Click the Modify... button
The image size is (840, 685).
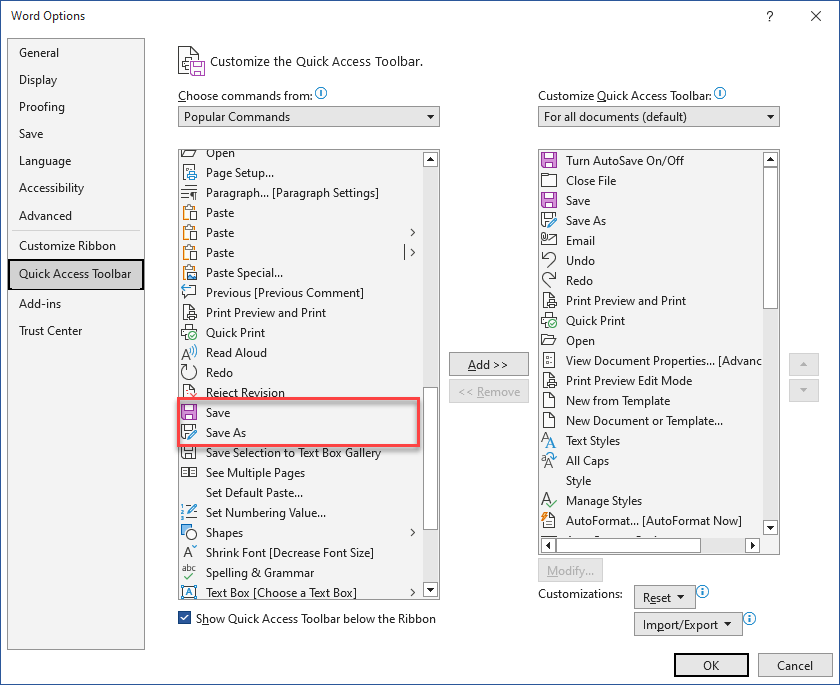(570, 570)
